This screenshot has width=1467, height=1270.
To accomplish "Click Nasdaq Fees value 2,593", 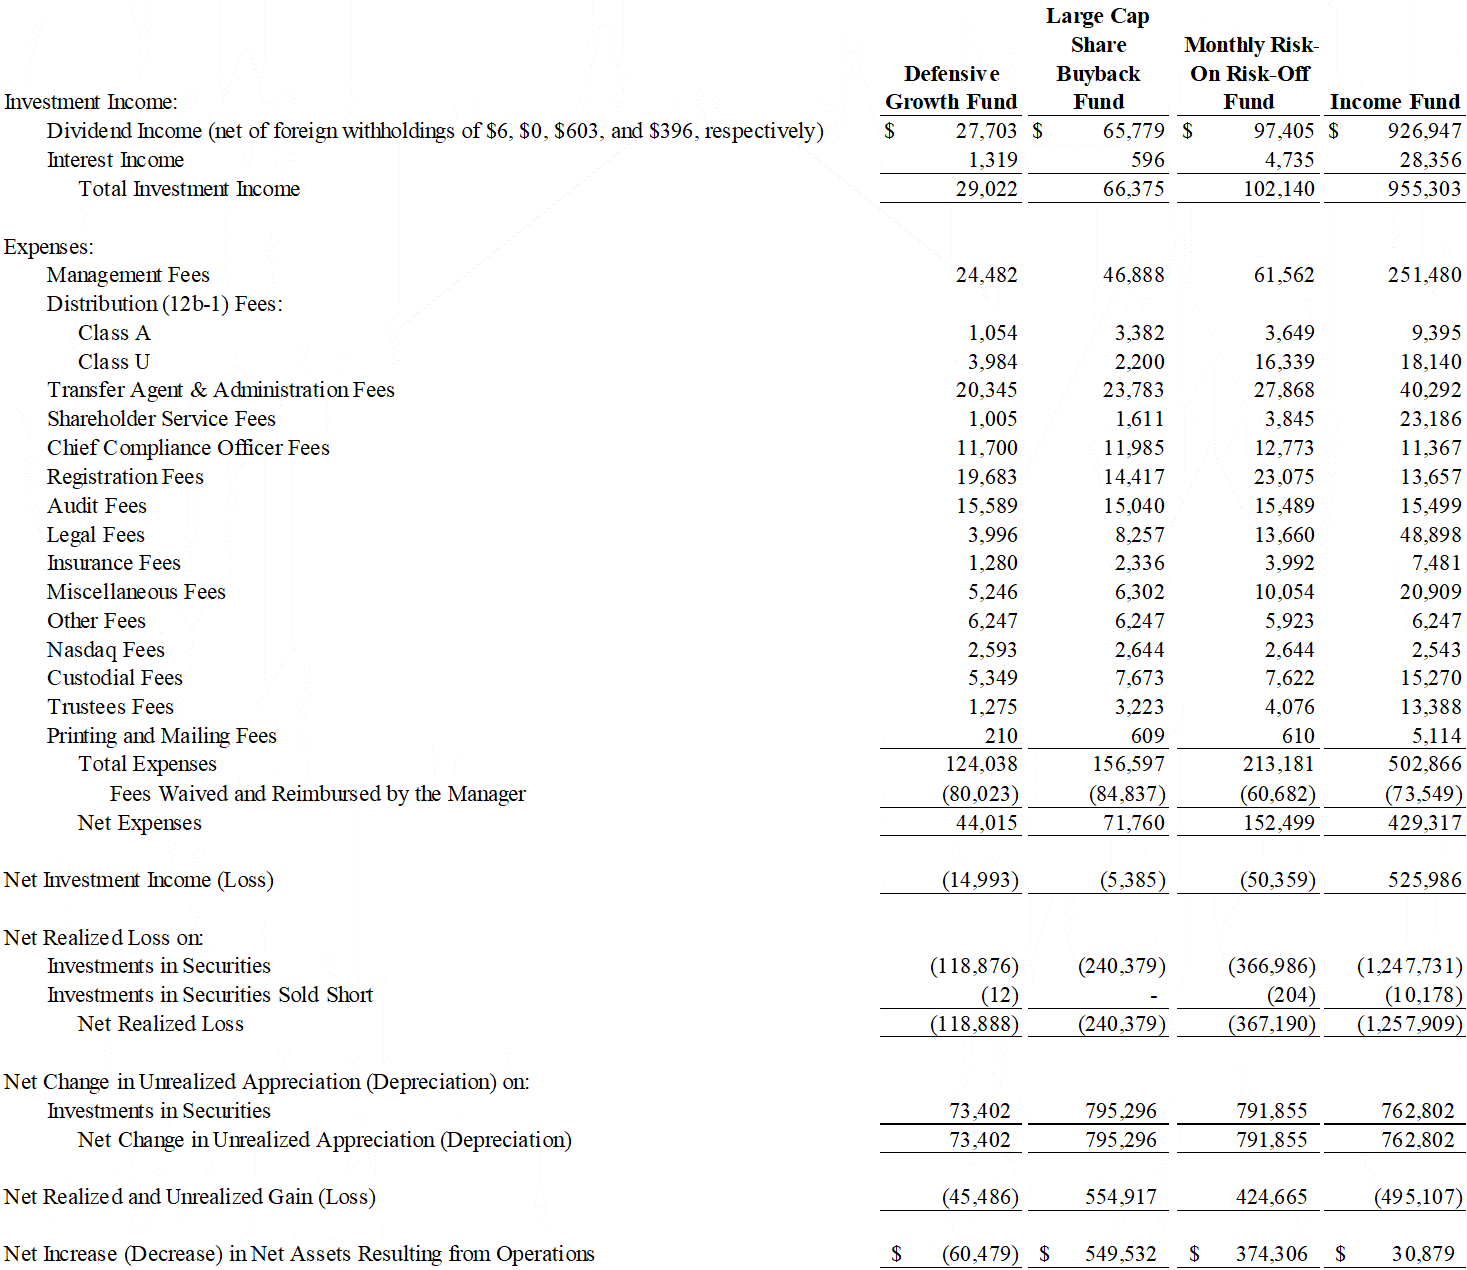I will click(992, 650).
